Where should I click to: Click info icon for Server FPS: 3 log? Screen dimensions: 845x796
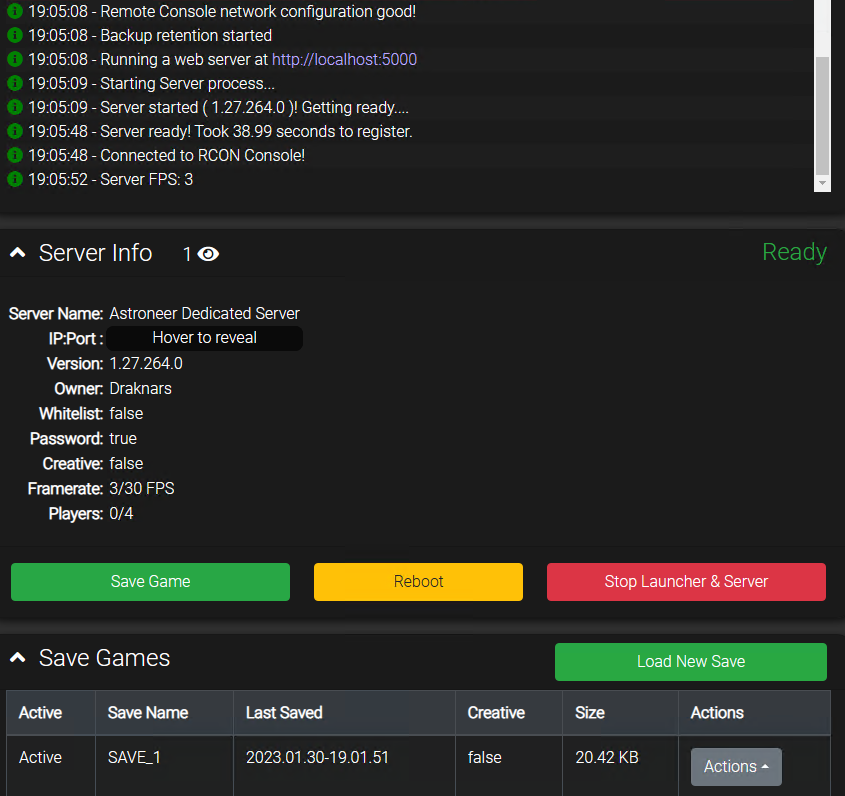coord(15,178)
